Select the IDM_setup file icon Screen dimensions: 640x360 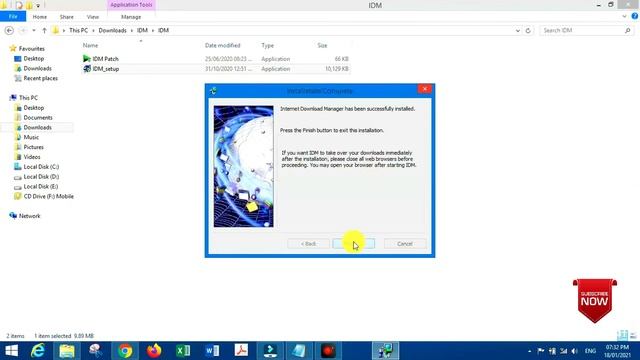click(x=87, y=69)
